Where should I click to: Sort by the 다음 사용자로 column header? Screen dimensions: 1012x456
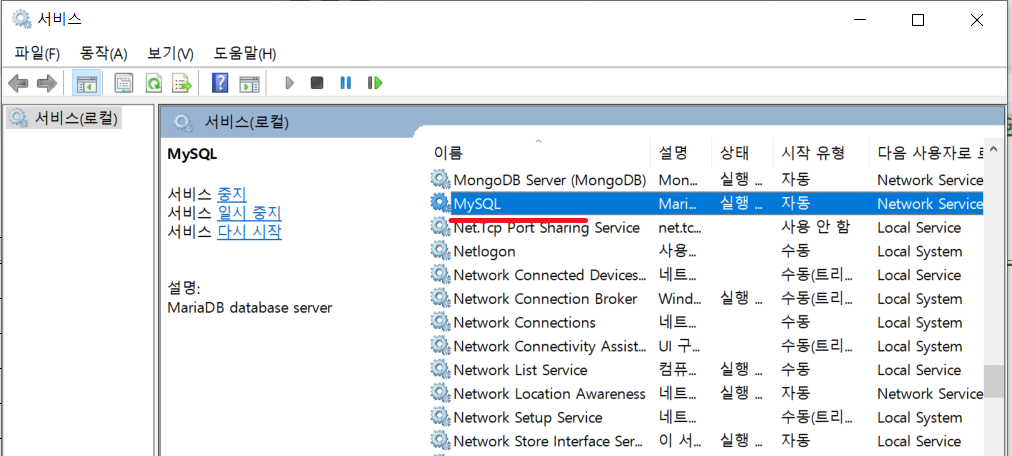tap(927, 153)
